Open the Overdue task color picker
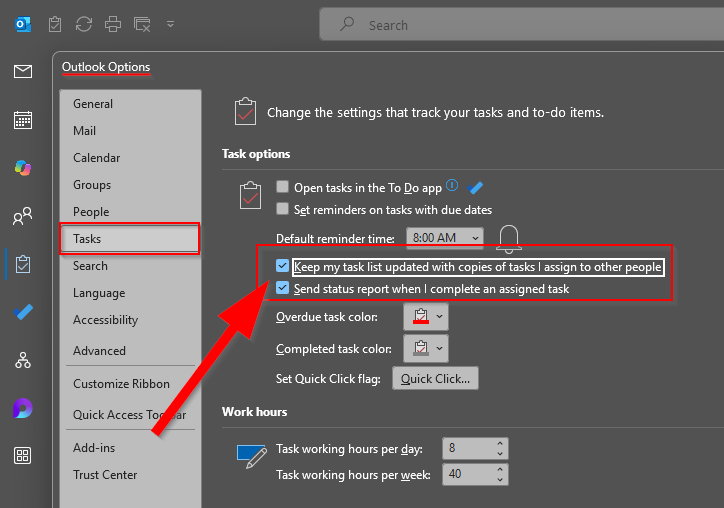Screen dimensions: 724x508 tap(426, 317)
